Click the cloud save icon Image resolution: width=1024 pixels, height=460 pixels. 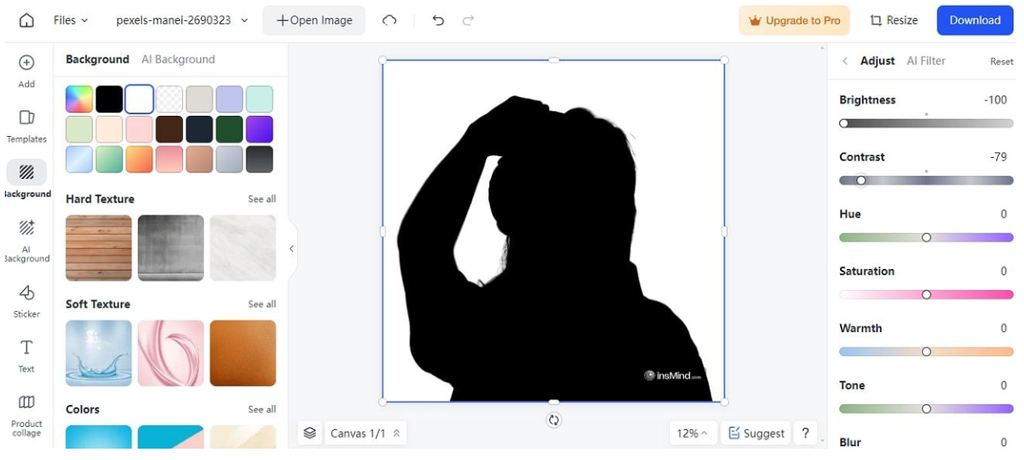tap(389, 20)
